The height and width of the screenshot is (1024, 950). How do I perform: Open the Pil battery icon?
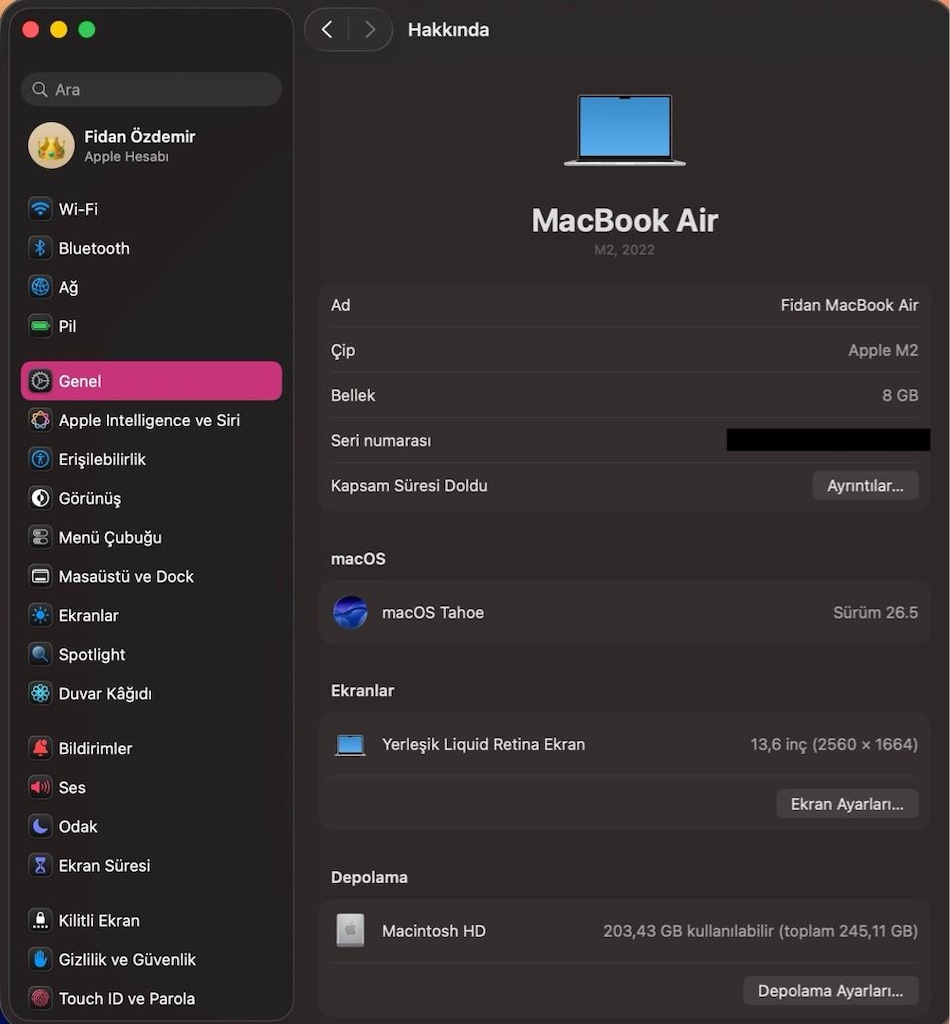[40, 326]
